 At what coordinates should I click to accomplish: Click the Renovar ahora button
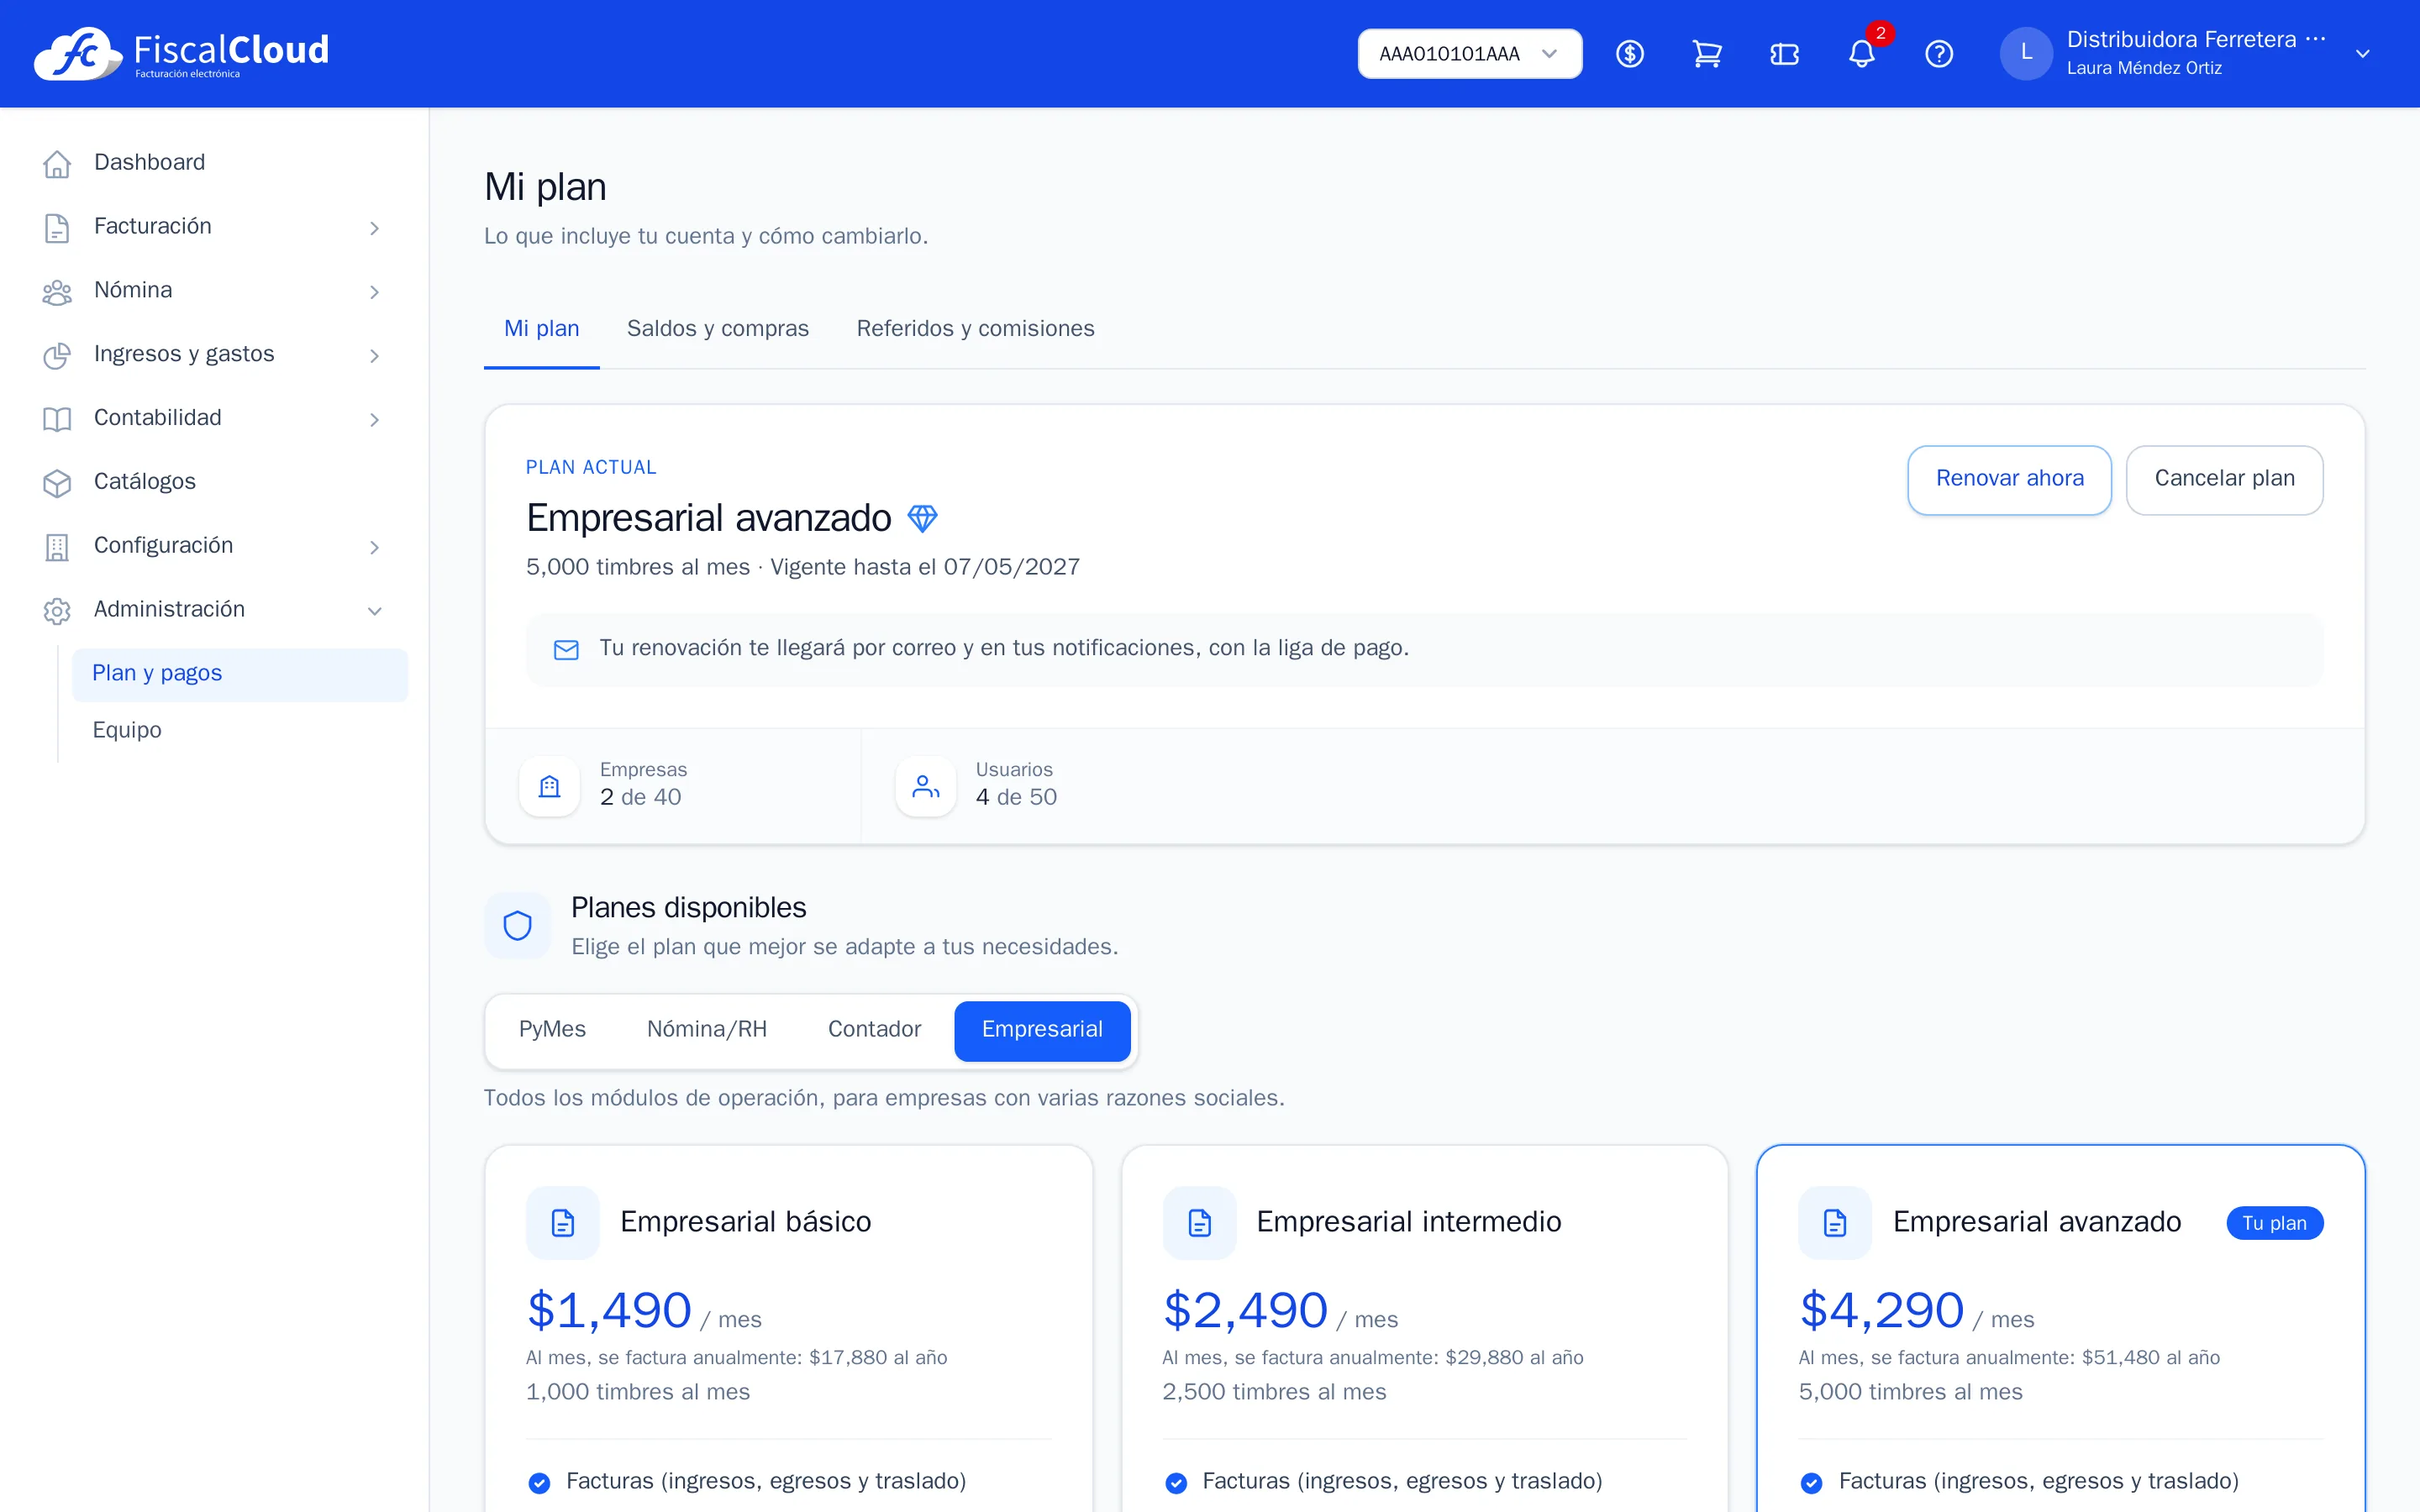[x=2009, y=480]
